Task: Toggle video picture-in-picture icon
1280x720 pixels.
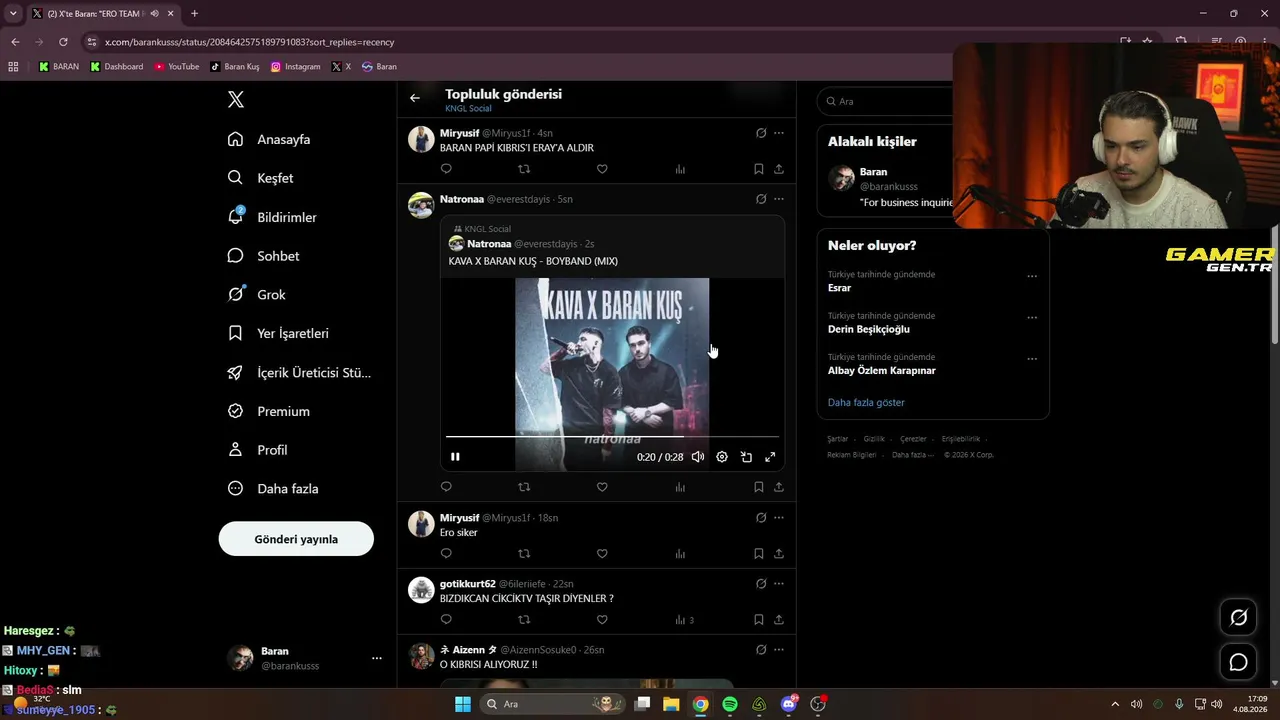Action: (746, 457)
